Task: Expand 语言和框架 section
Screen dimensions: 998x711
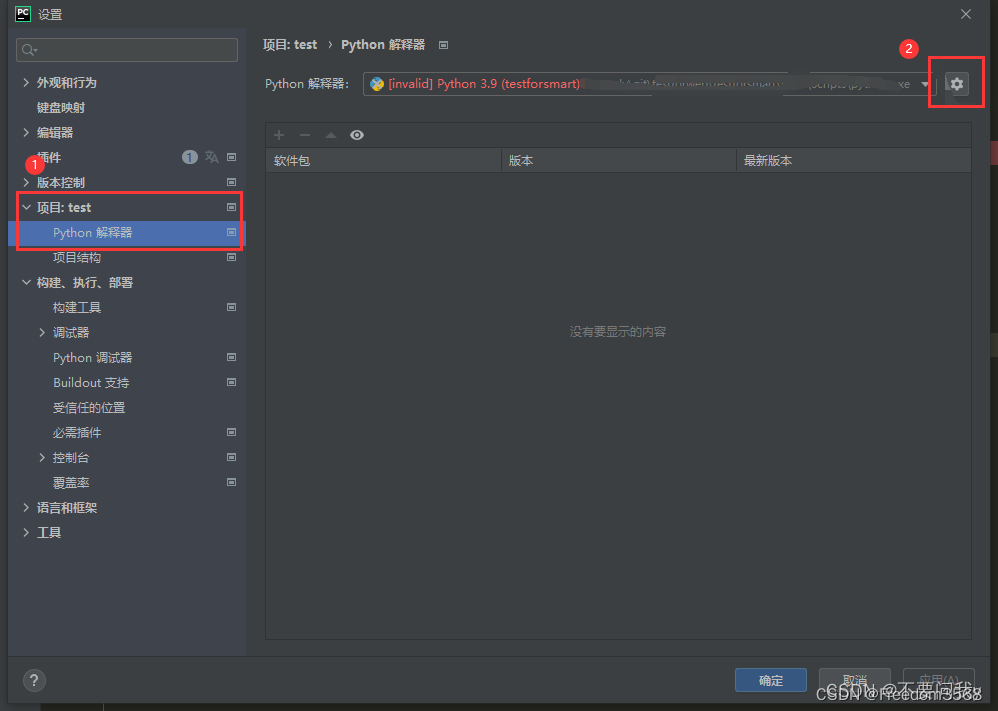Action: pos(26,508)
